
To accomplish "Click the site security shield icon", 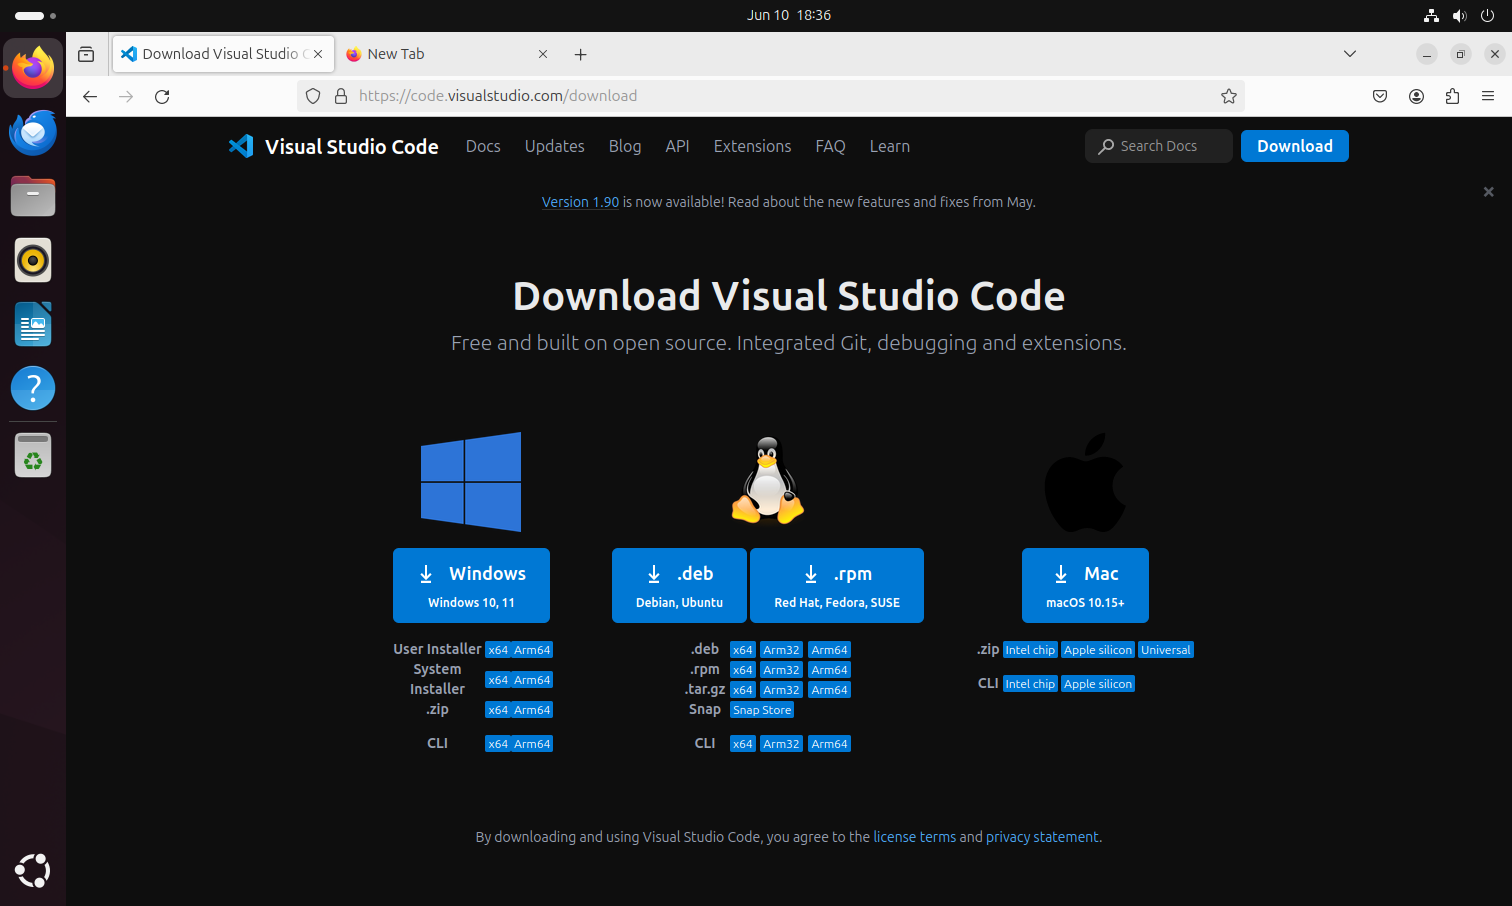I will click(x=313, y=96).
